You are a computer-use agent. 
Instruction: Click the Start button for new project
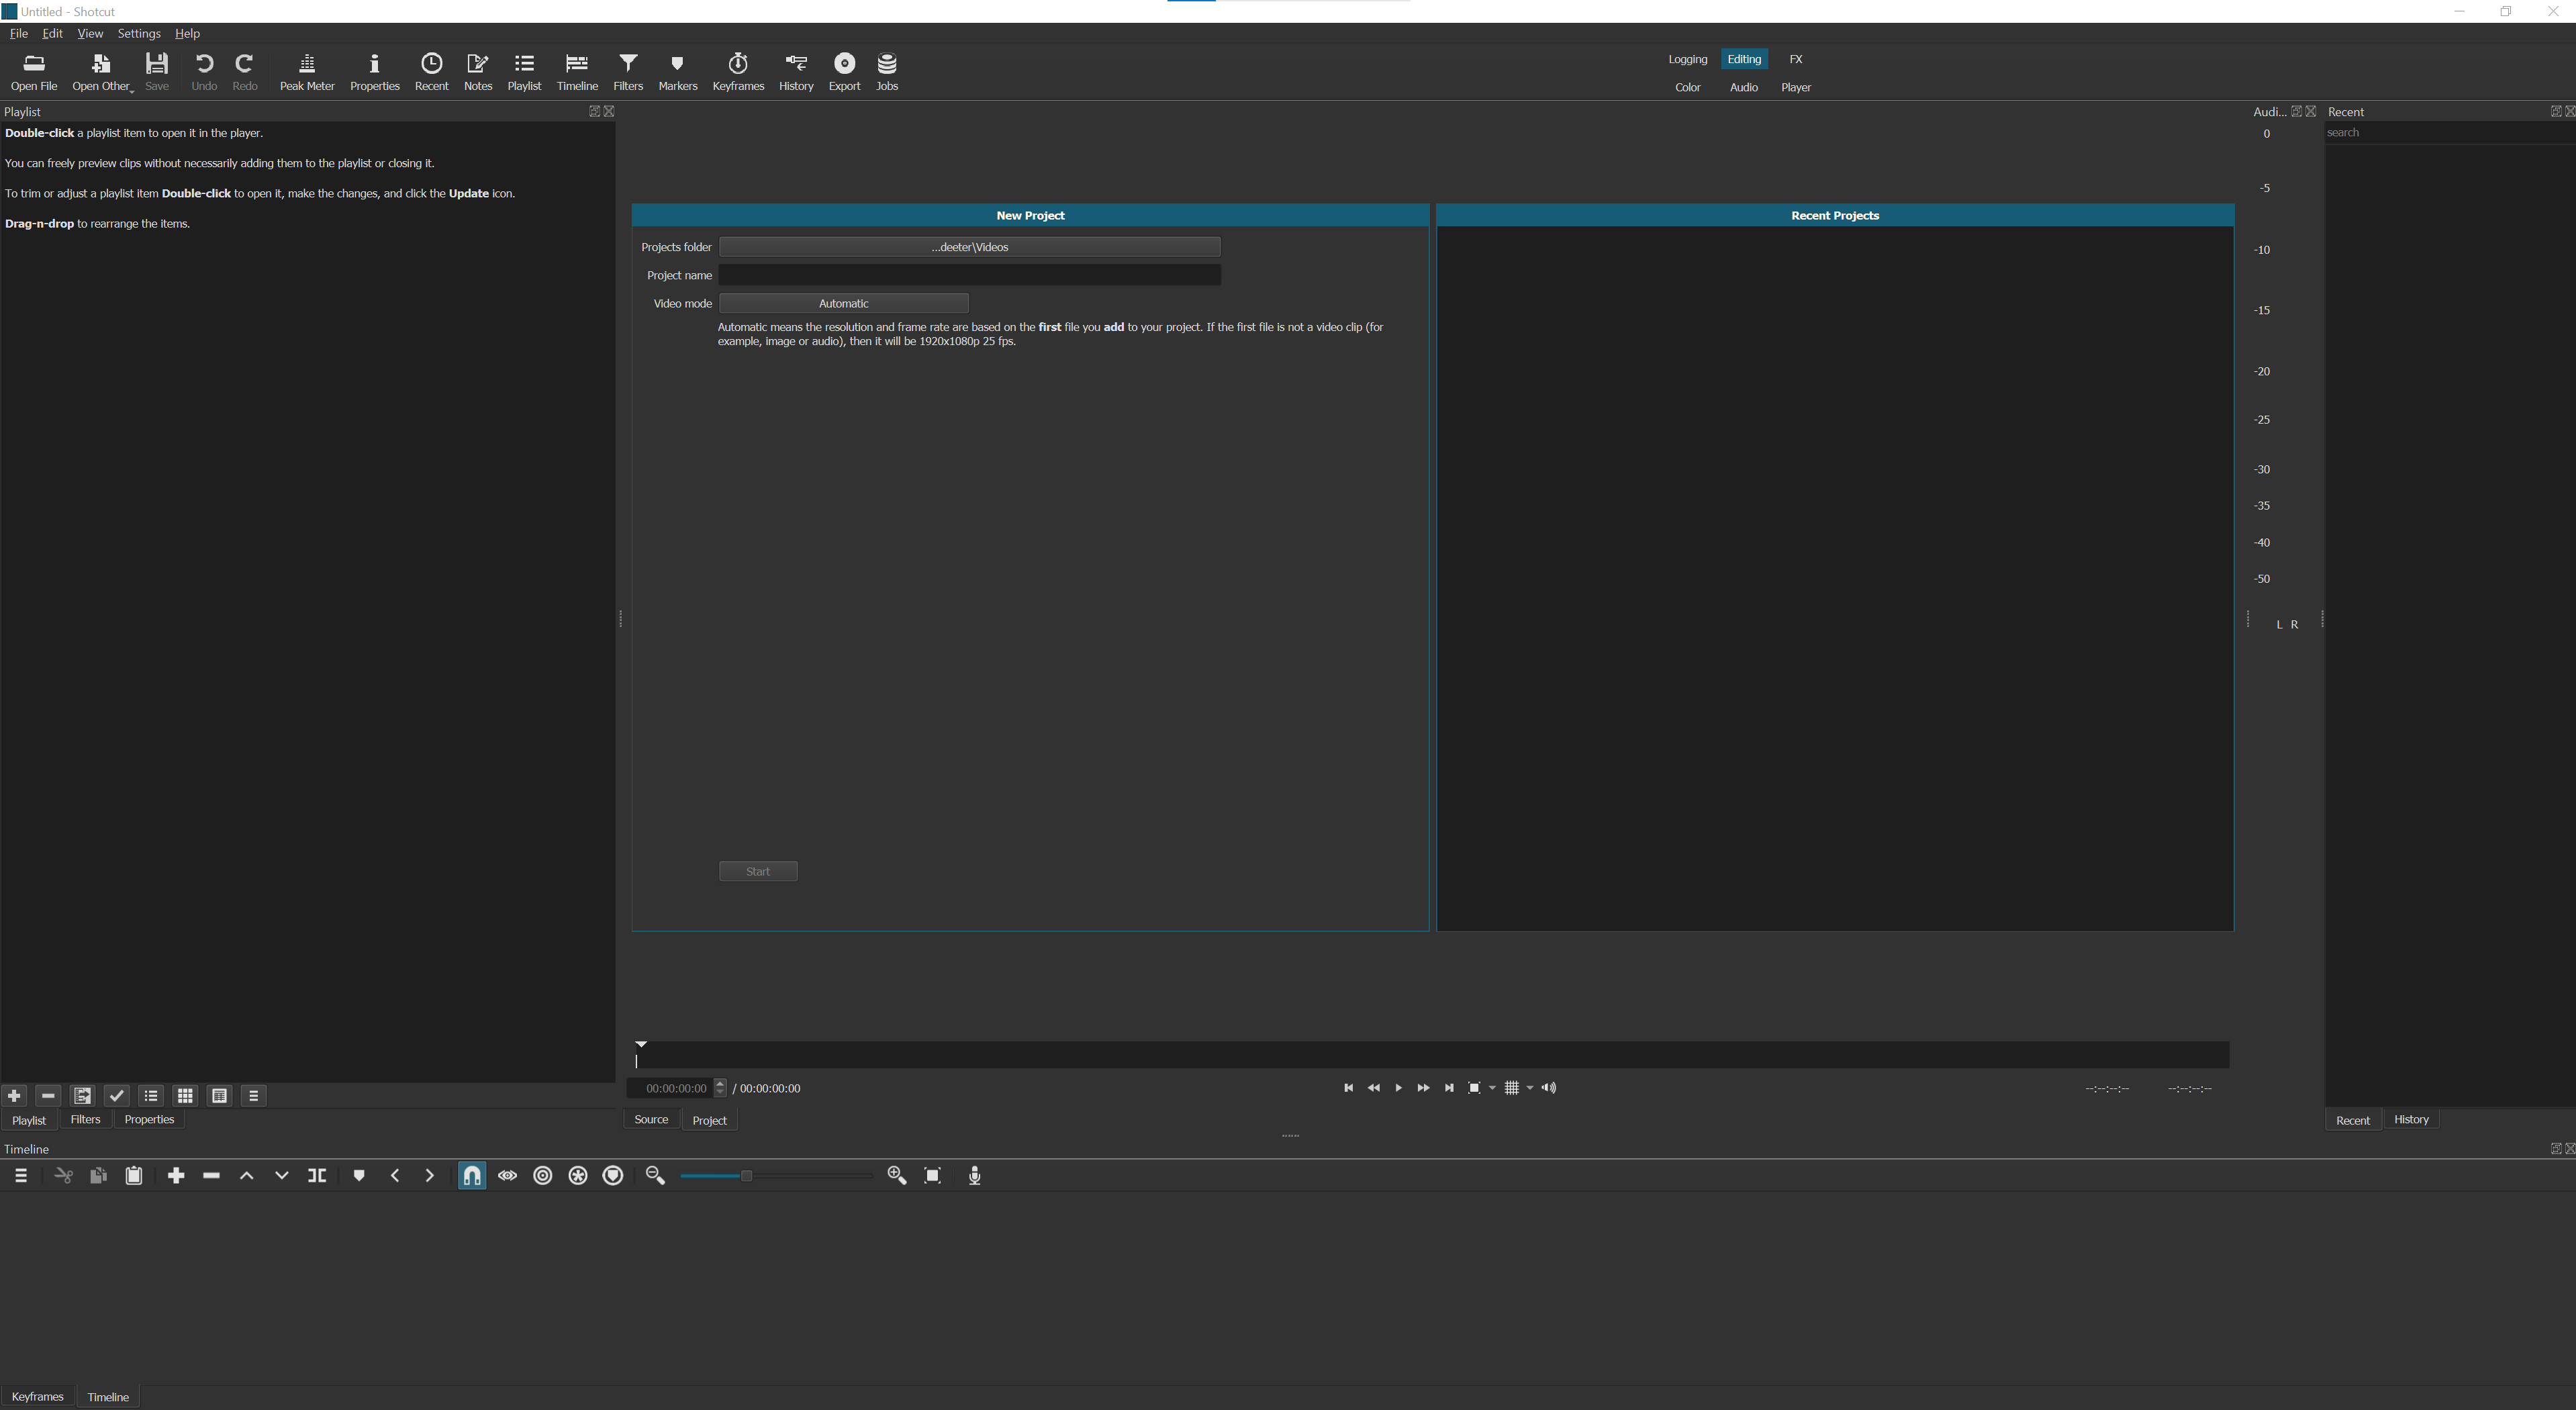point(757,870)
